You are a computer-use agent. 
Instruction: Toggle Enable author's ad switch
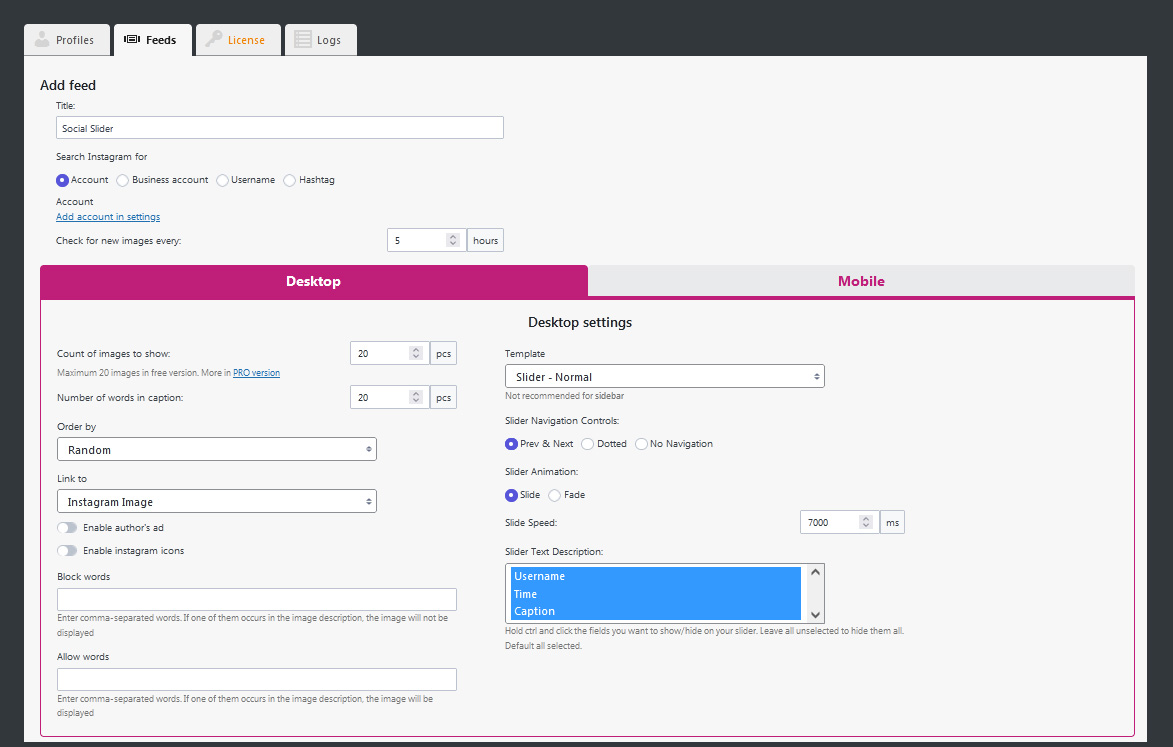[67, 527]
